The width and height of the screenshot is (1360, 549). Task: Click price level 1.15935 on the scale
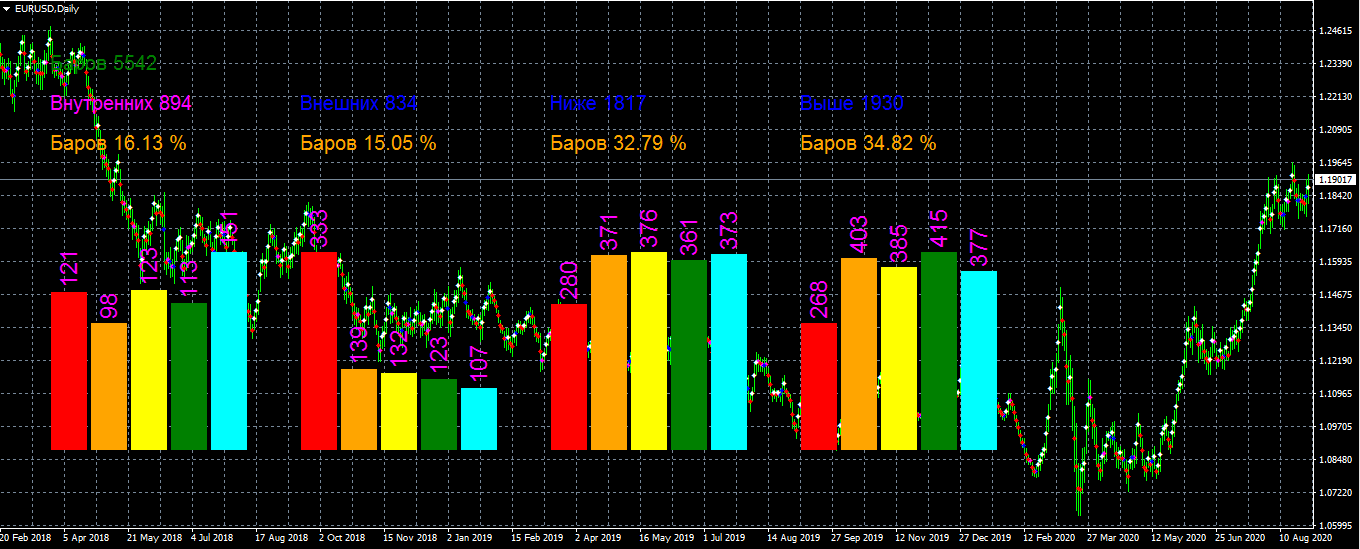click(x=1336, y=262)
